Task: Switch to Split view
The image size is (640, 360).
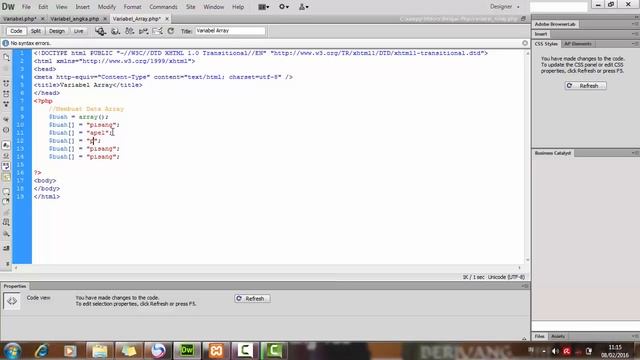Action: [x=36, y=31]
